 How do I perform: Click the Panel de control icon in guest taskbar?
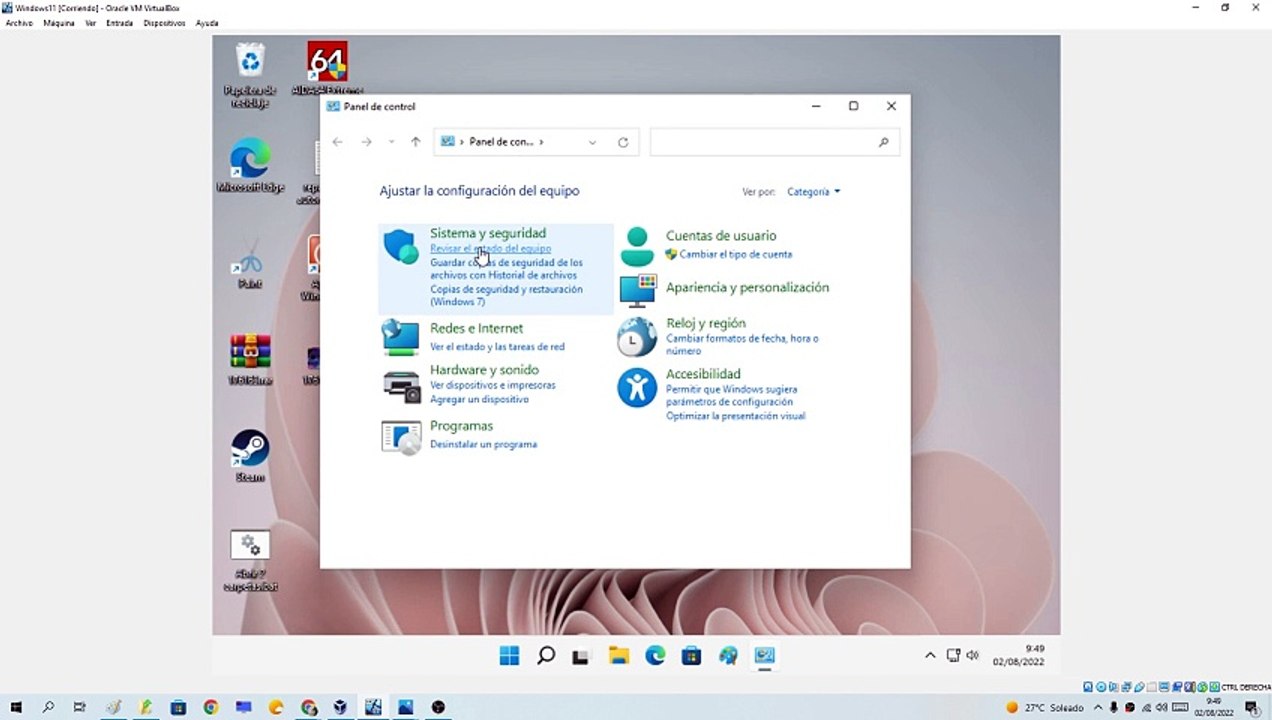coord(765,656)
